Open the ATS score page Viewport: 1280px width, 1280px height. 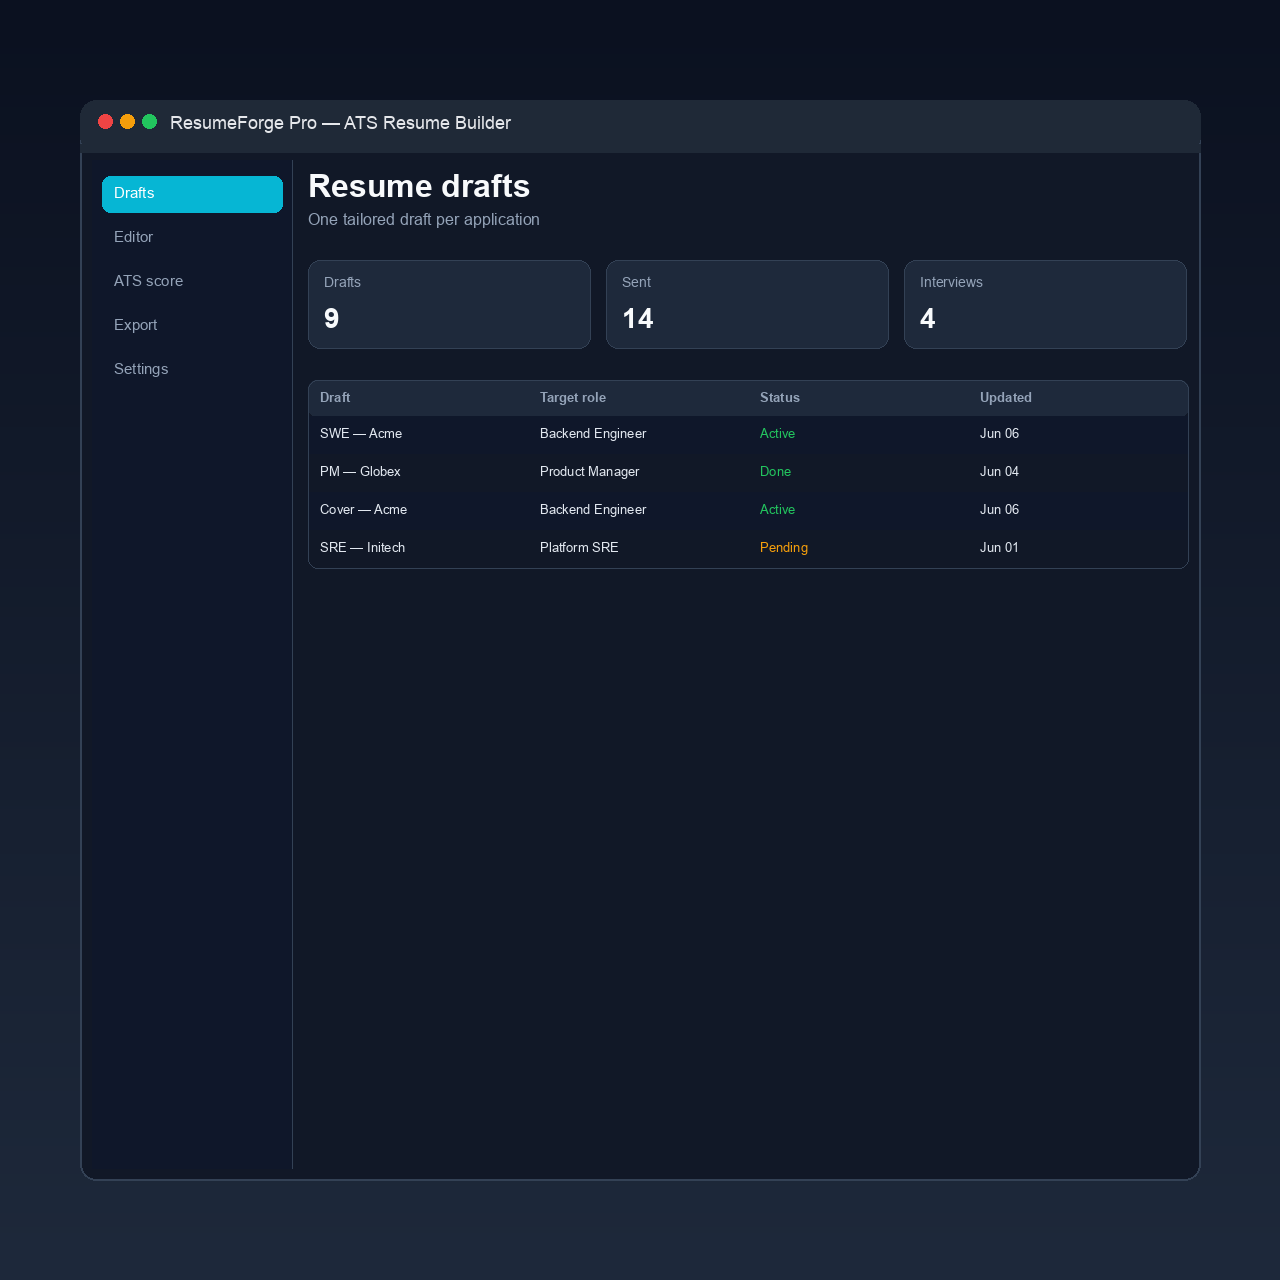(x=192, y=282)
